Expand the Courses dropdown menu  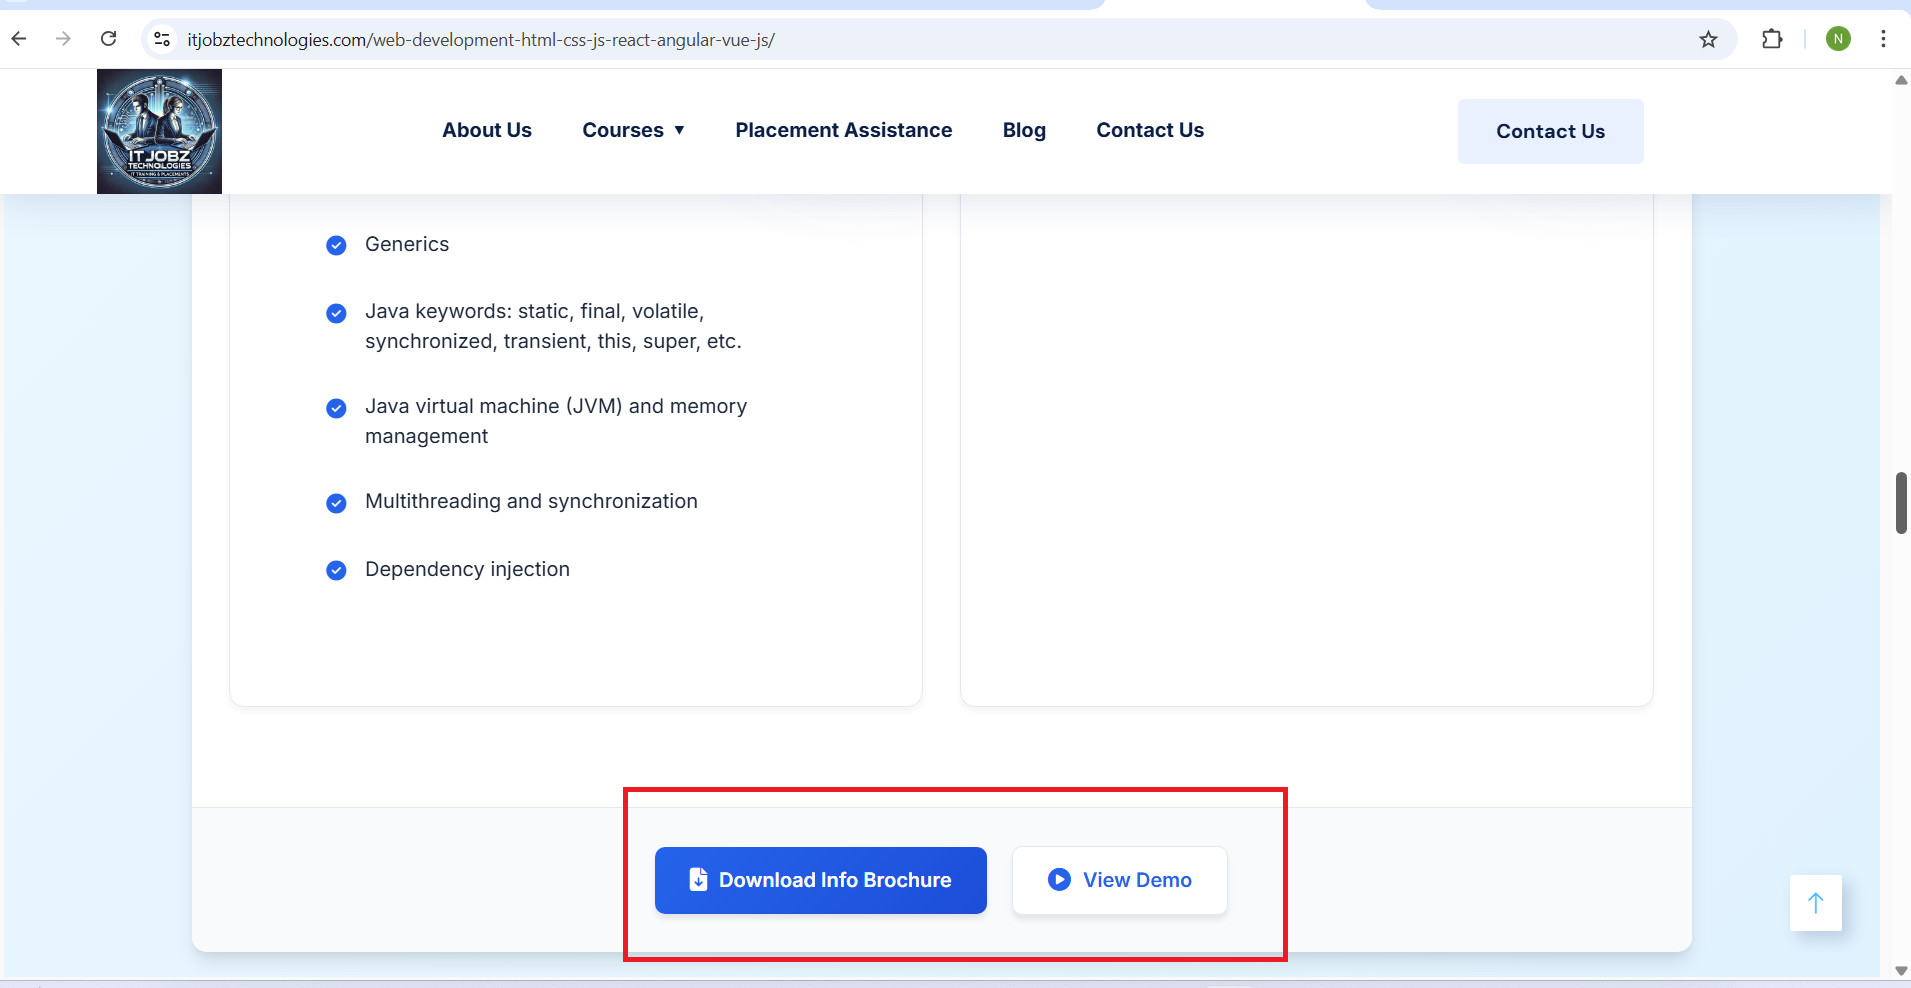pos(633,130)
